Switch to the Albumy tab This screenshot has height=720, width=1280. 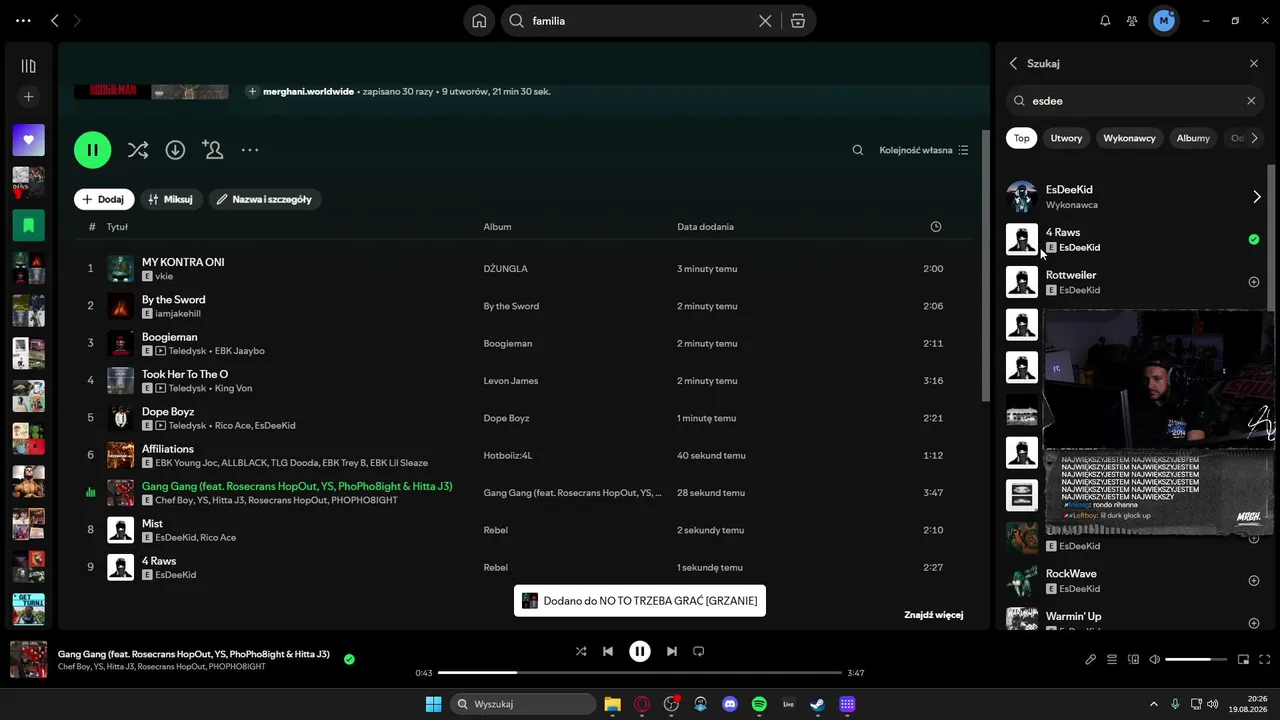coord(1193,138)
